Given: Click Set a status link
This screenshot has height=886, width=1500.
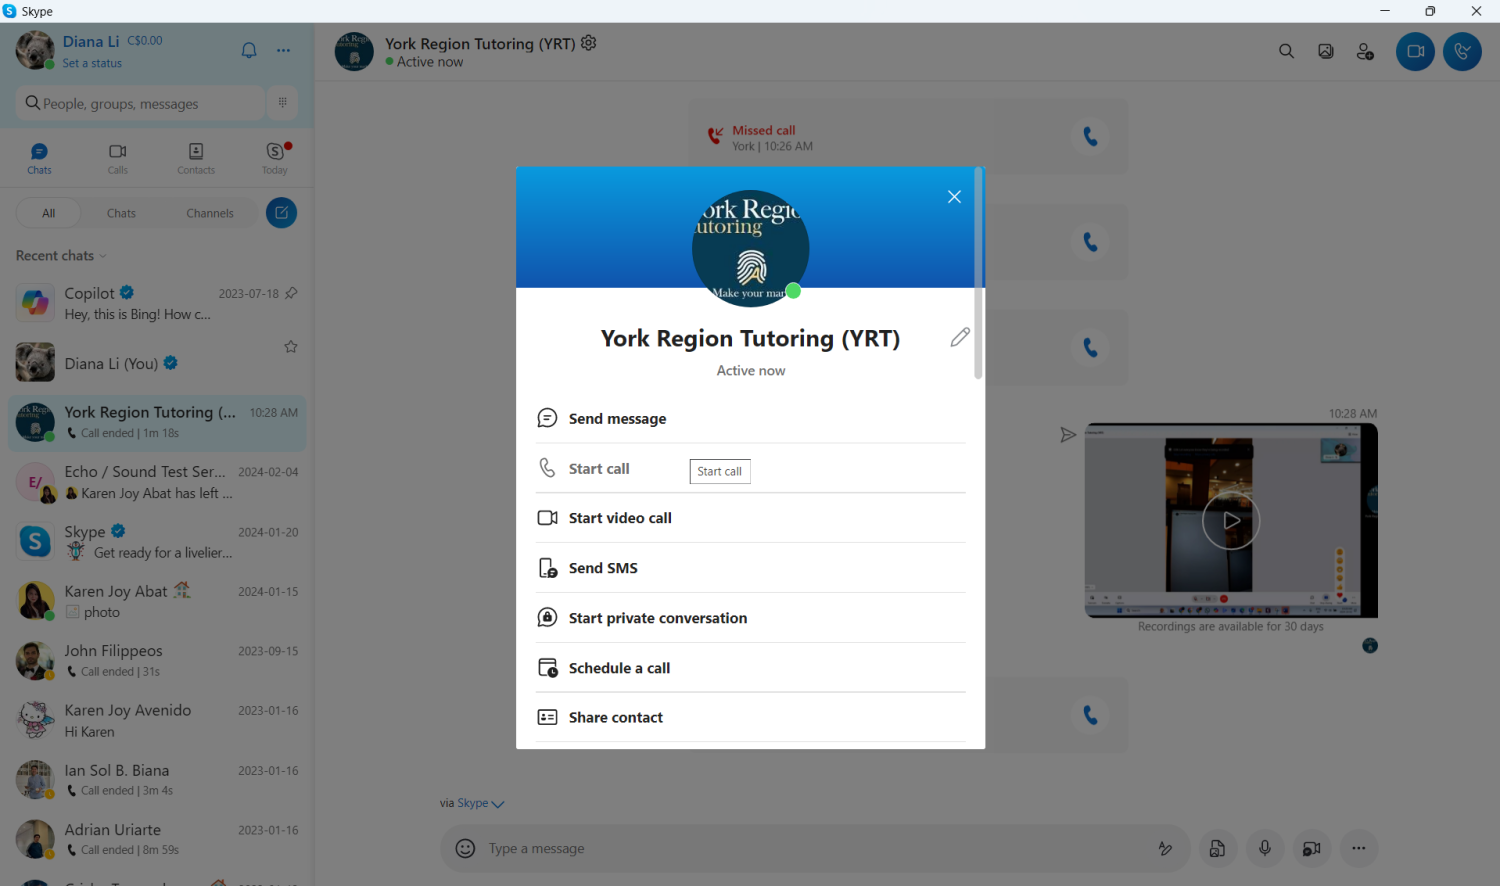Looking at the screenshot, I should point(92,63).
